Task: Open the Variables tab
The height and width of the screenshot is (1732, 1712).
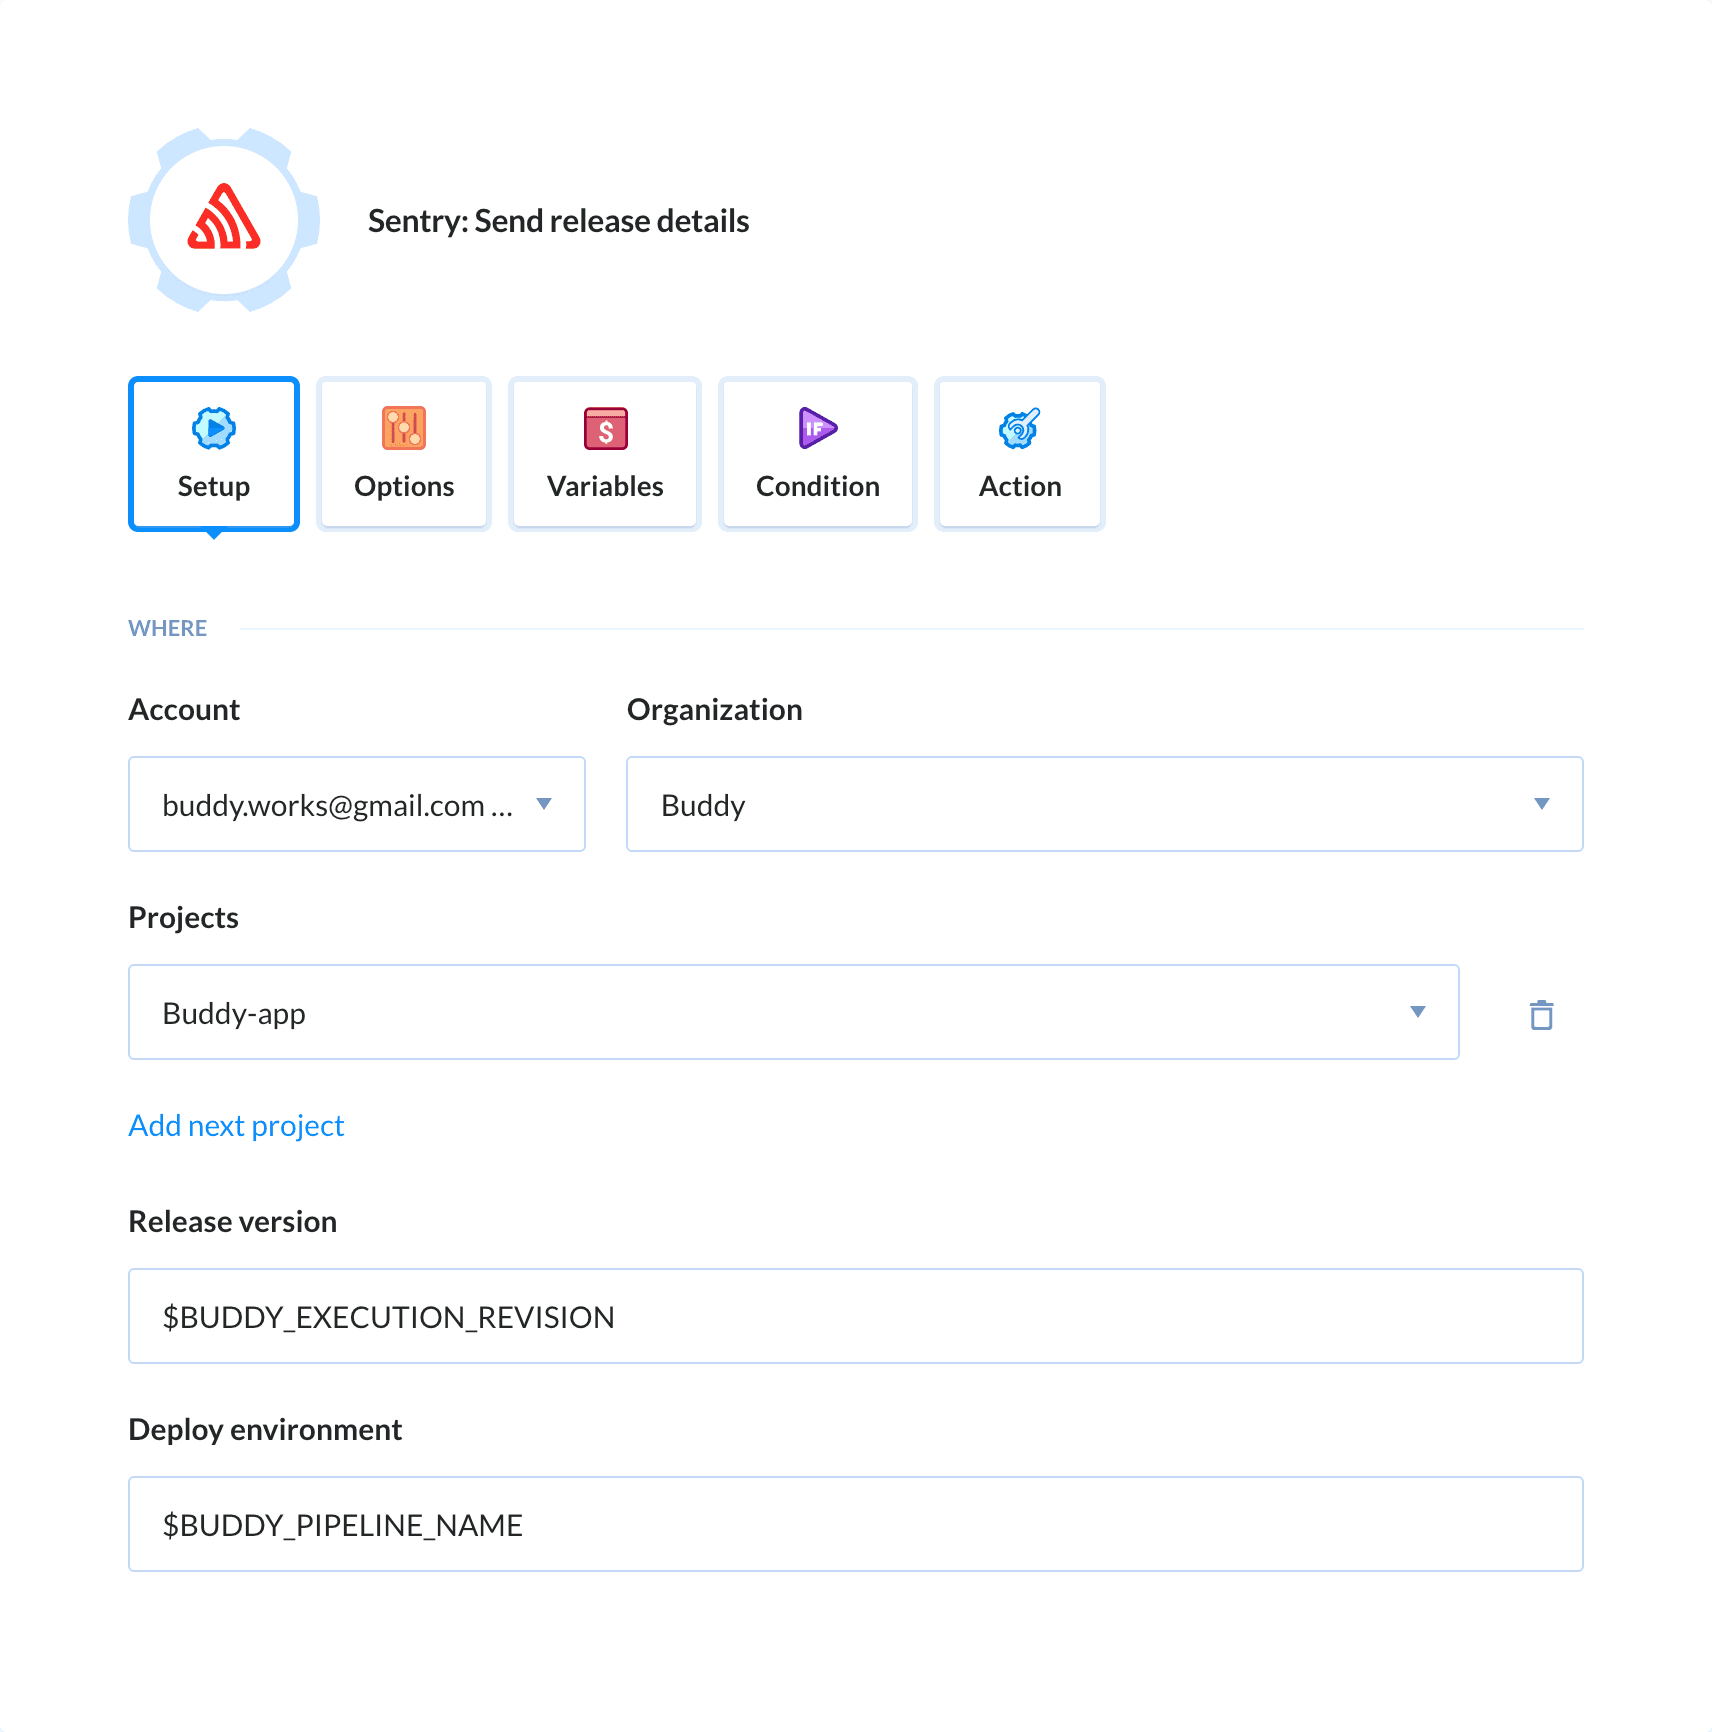Action: click(x=605, y=454)
